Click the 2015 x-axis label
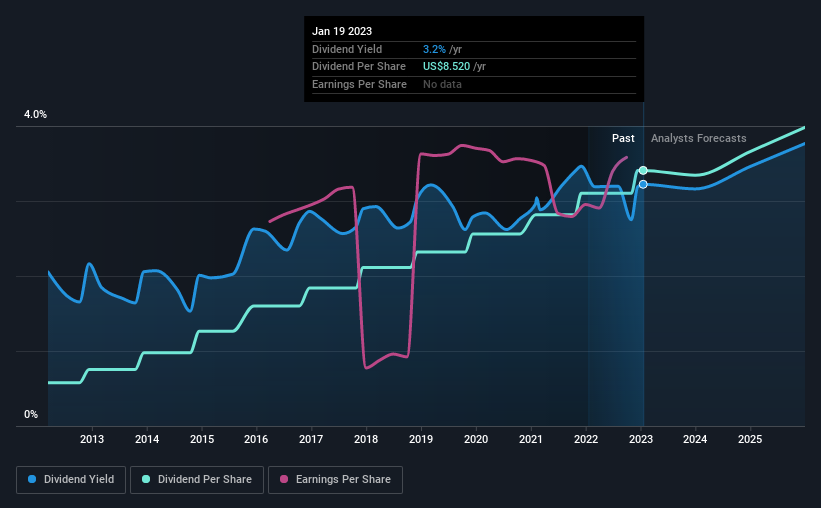Viewport: 821px width, 508px height. click(202, 439)
